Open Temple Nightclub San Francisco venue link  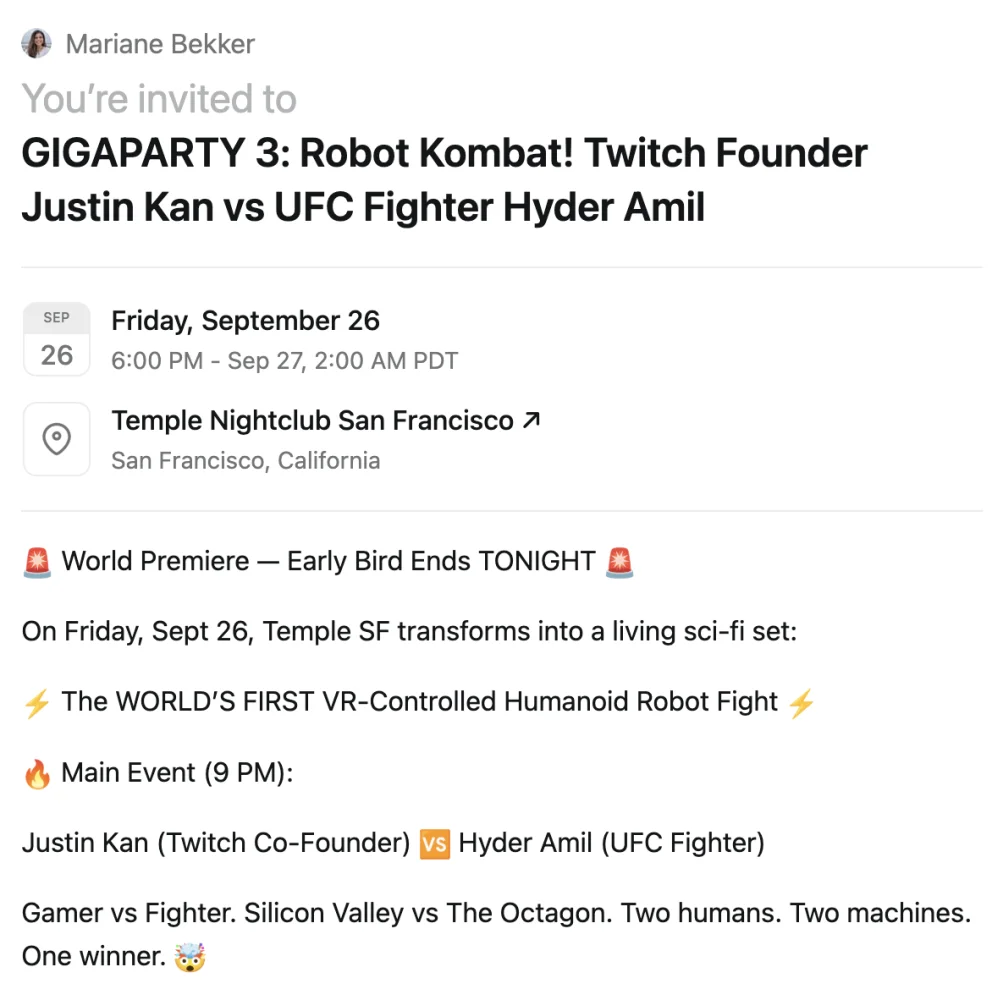(312, 421)
